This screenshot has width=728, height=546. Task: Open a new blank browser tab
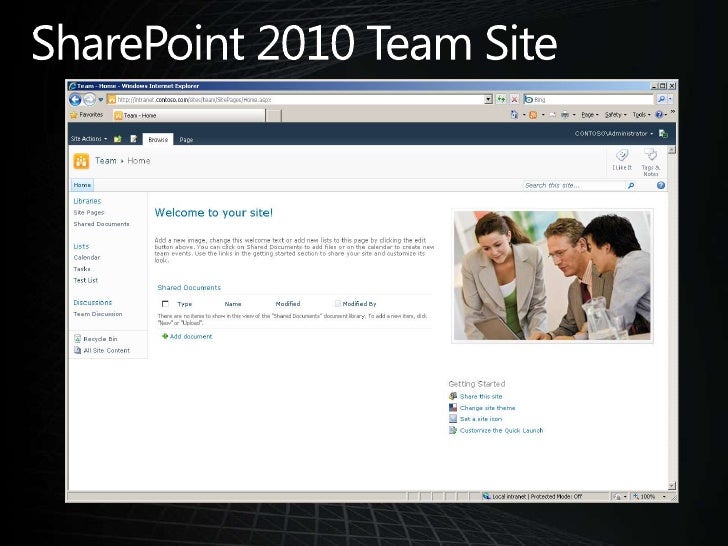coord(274,116)
